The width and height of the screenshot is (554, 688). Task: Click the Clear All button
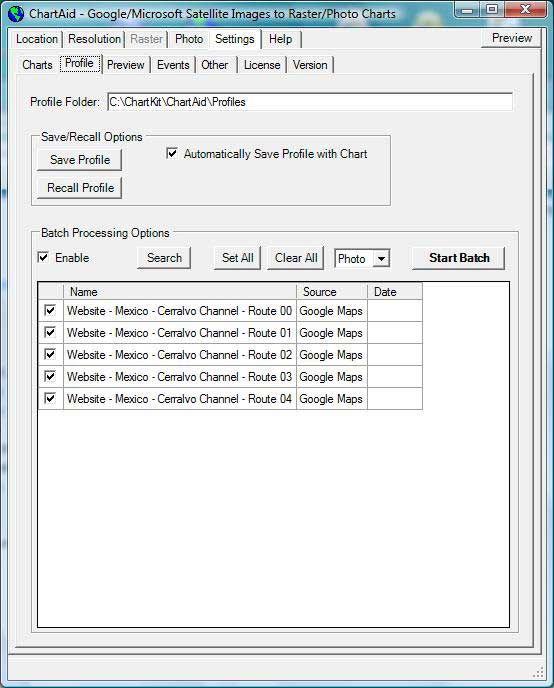point(296,258)
